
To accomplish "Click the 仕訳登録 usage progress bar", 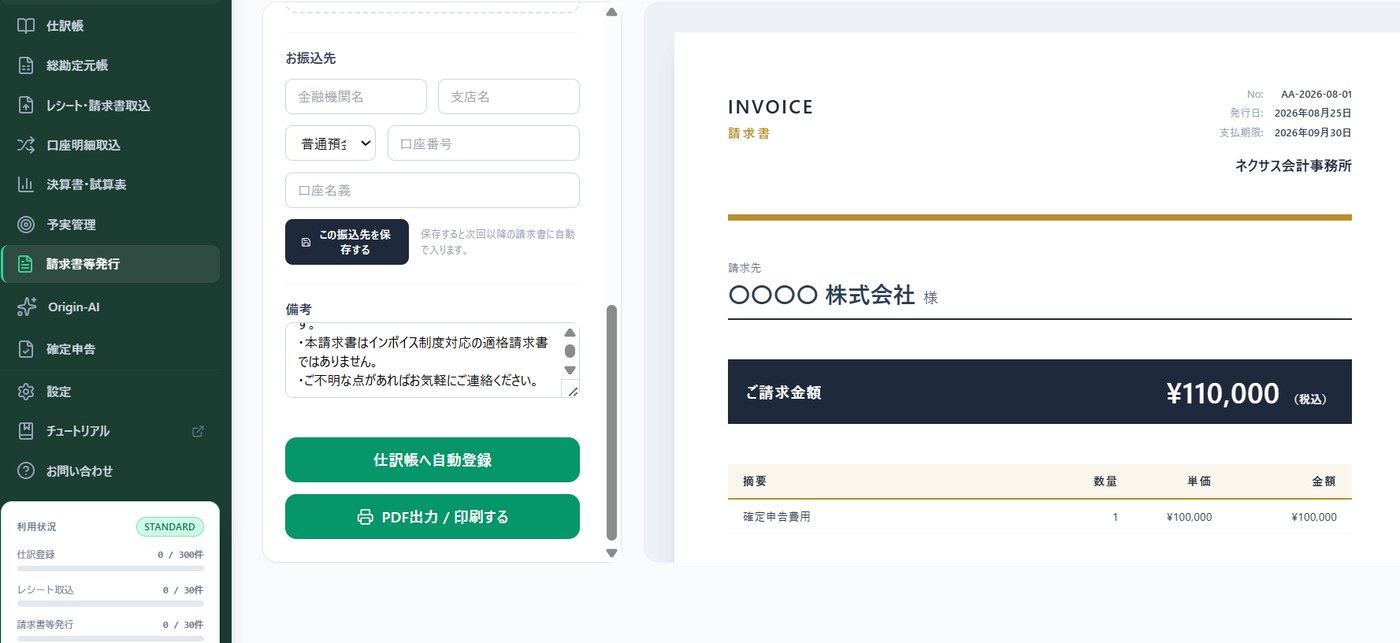I will point(110,568).
